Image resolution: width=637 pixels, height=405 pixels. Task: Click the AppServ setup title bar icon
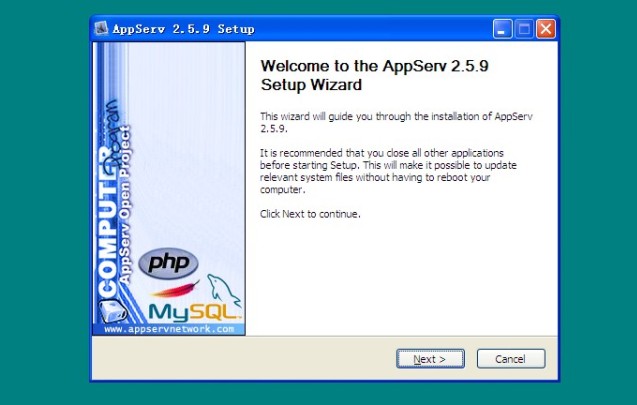tap(101, 28)
